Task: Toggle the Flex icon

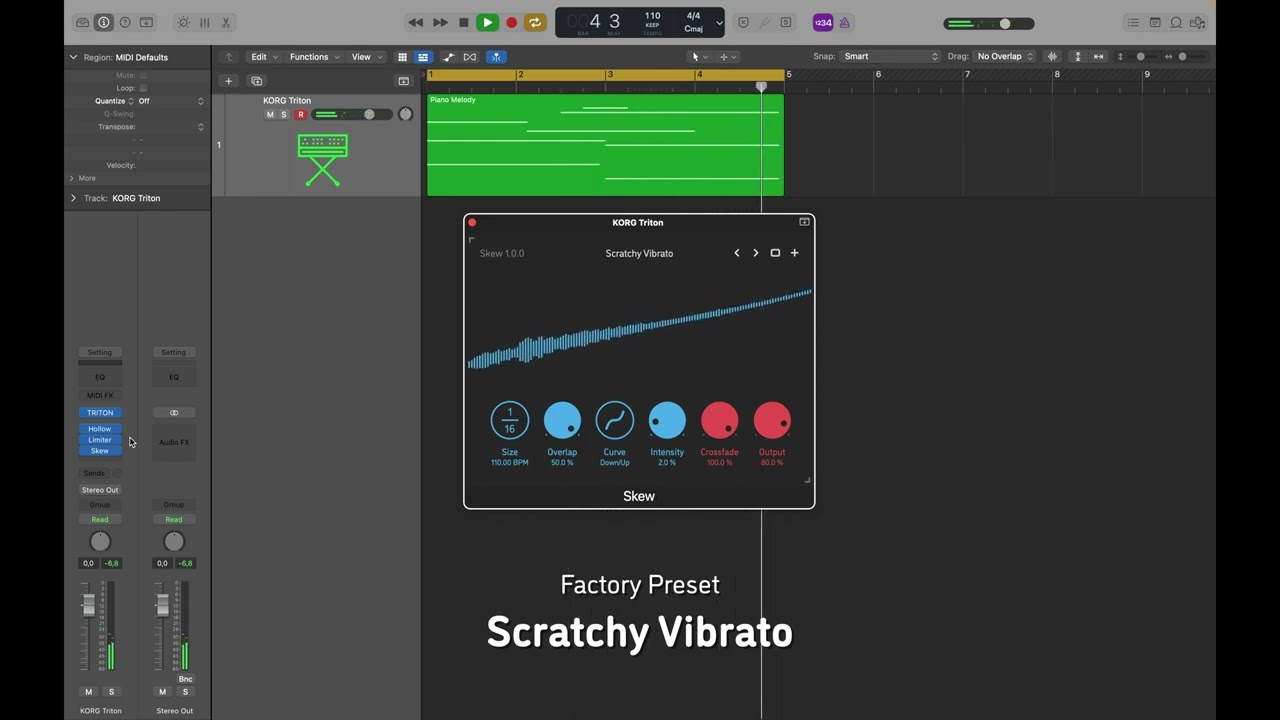Action: [x=470, y=57]
